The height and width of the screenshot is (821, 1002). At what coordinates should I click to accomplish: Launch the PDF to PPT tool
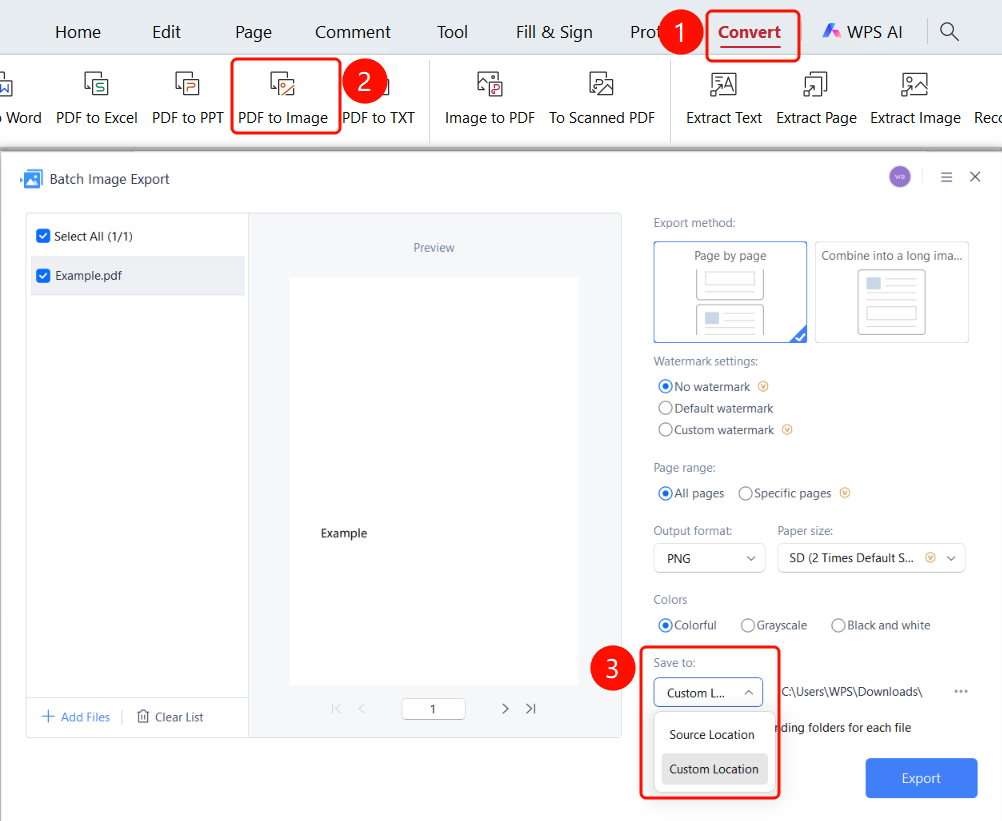187,98
